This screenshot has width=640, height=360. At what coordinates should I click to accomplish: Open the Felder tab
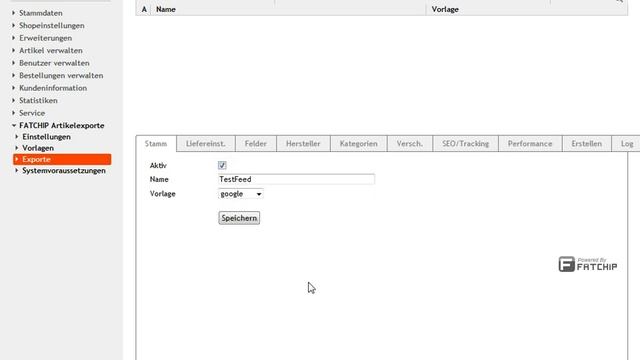pos(256,144)
